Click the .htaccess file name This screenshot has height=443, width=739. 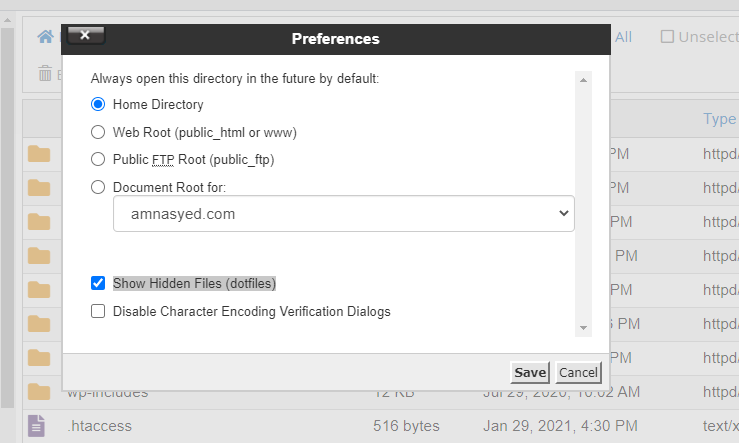pos(99,426)
